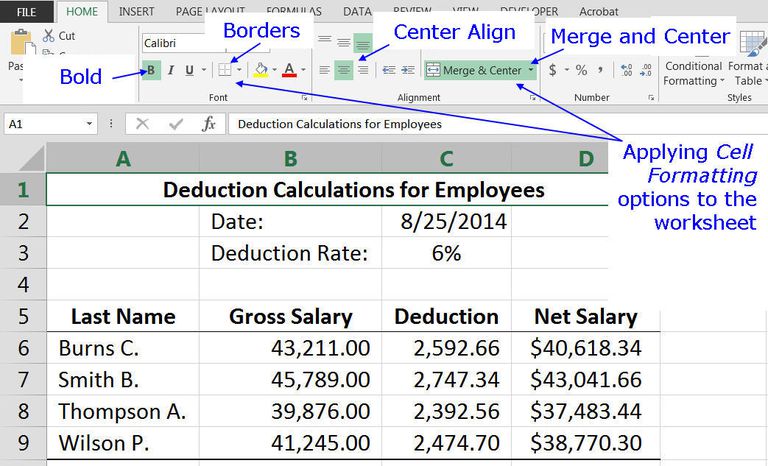Click the Calibri font name box
Image resolution: width=768 pixels, height=466 pixels.
tap(184, 43)
